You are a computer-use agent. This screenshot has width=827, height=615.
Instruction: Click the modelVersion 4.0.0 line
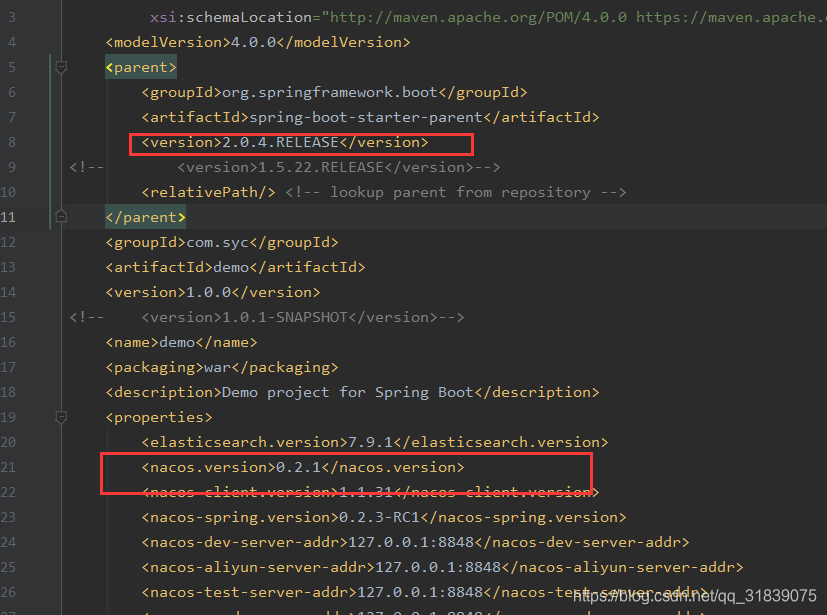click(x=257, y=42)
